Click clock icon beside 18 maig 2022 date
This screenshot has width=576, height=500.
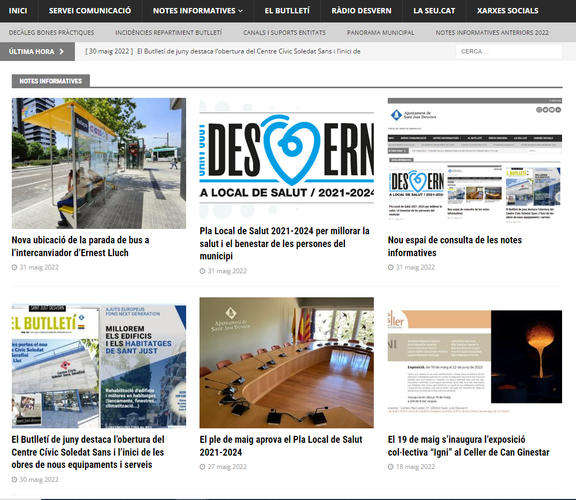click(390, 467)
